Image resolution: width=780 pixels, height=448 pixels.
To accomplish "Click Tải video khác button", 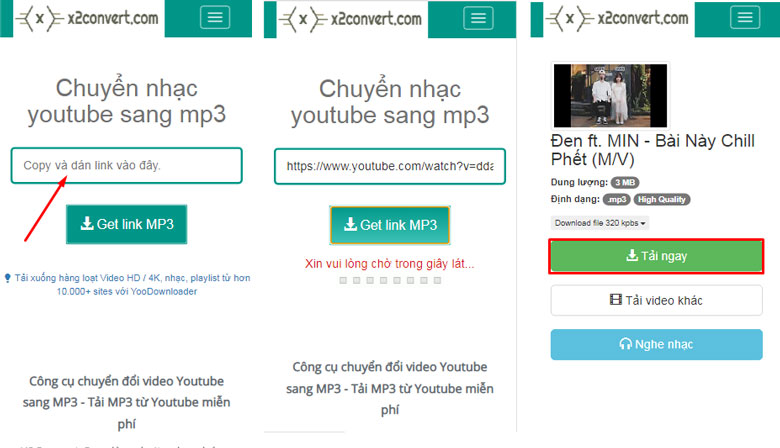I will [x=656, y=300].
